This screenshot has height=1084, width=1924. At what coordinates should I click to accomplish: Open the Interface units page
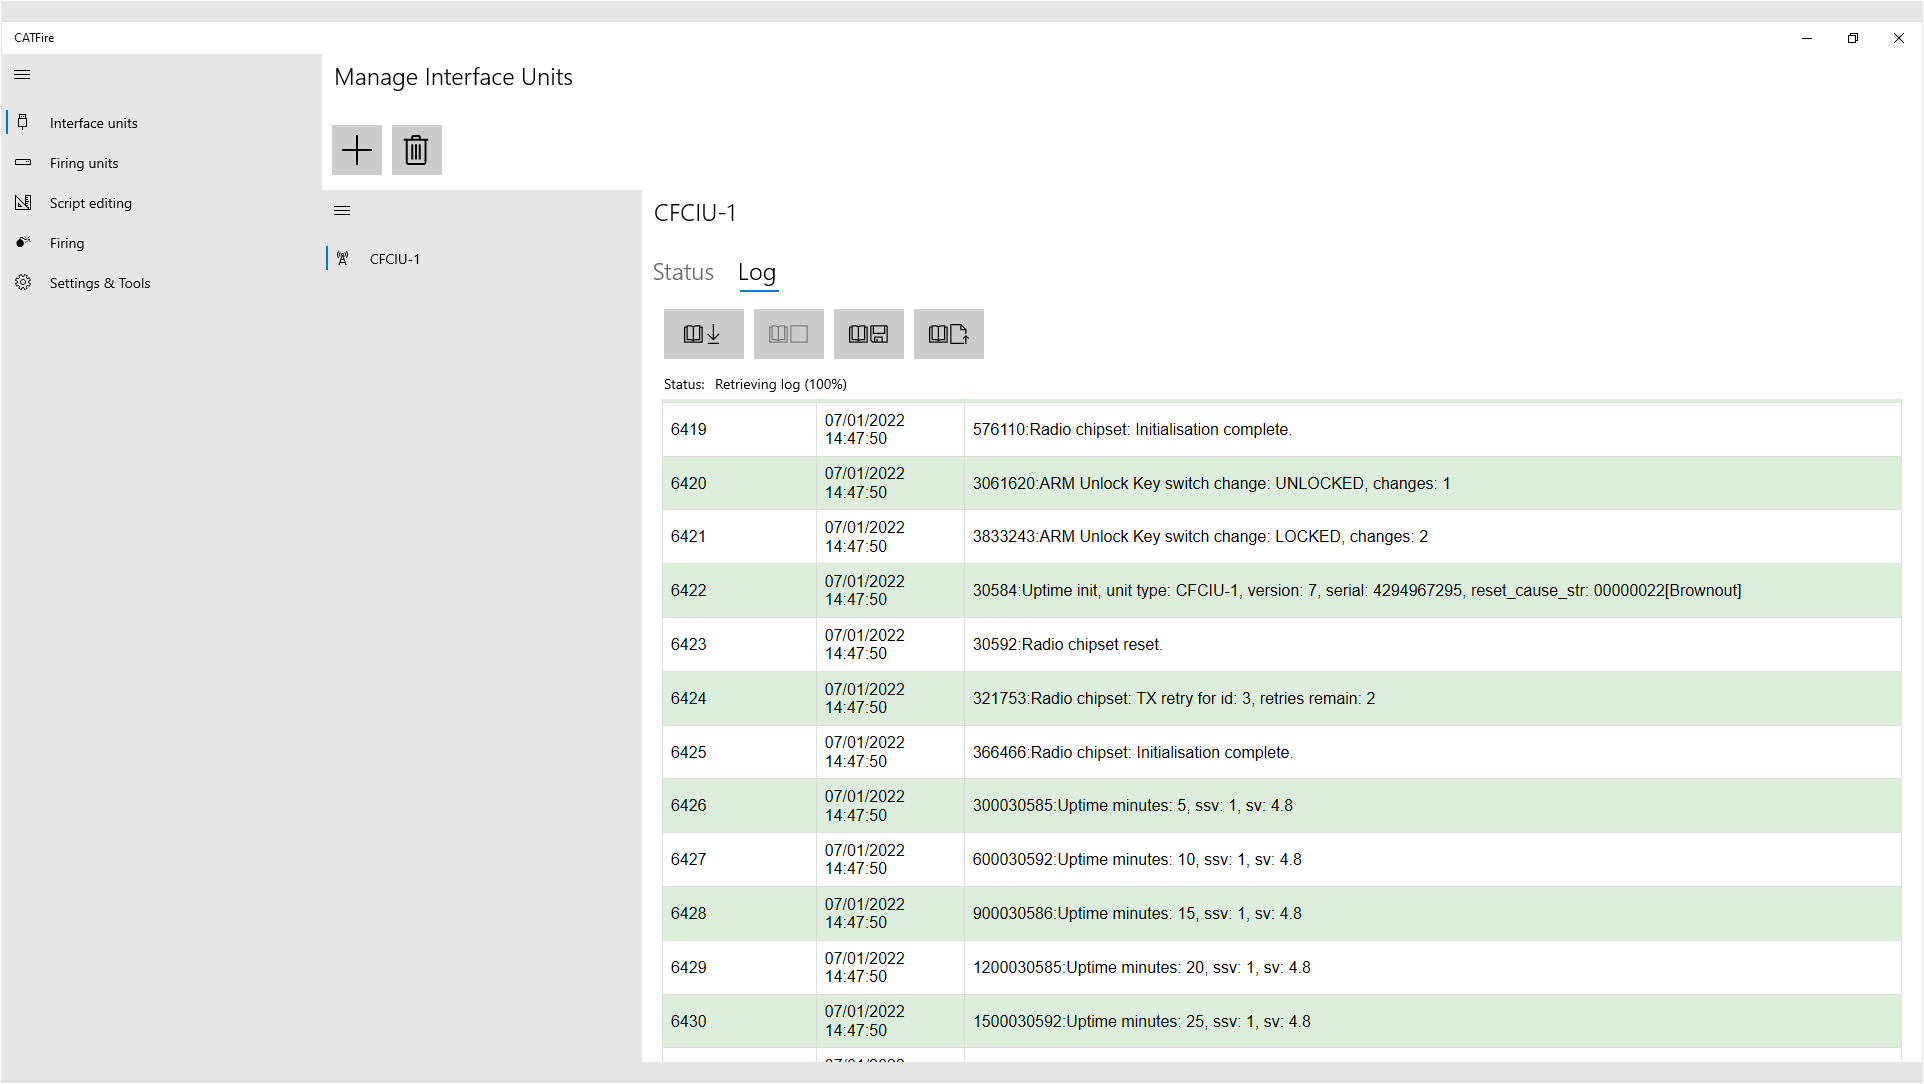pos(94,123)
